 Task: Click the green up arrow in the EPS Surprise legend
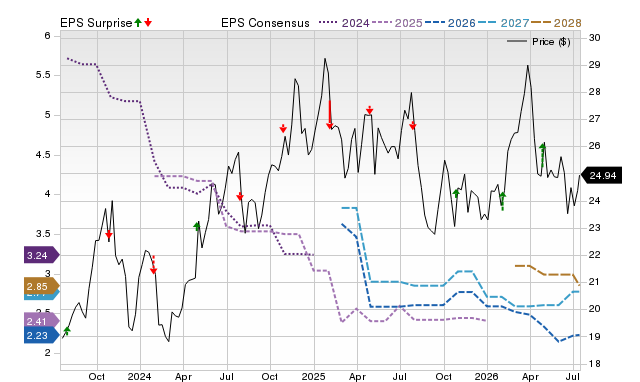pyautogui.click(x=138, y=22)
